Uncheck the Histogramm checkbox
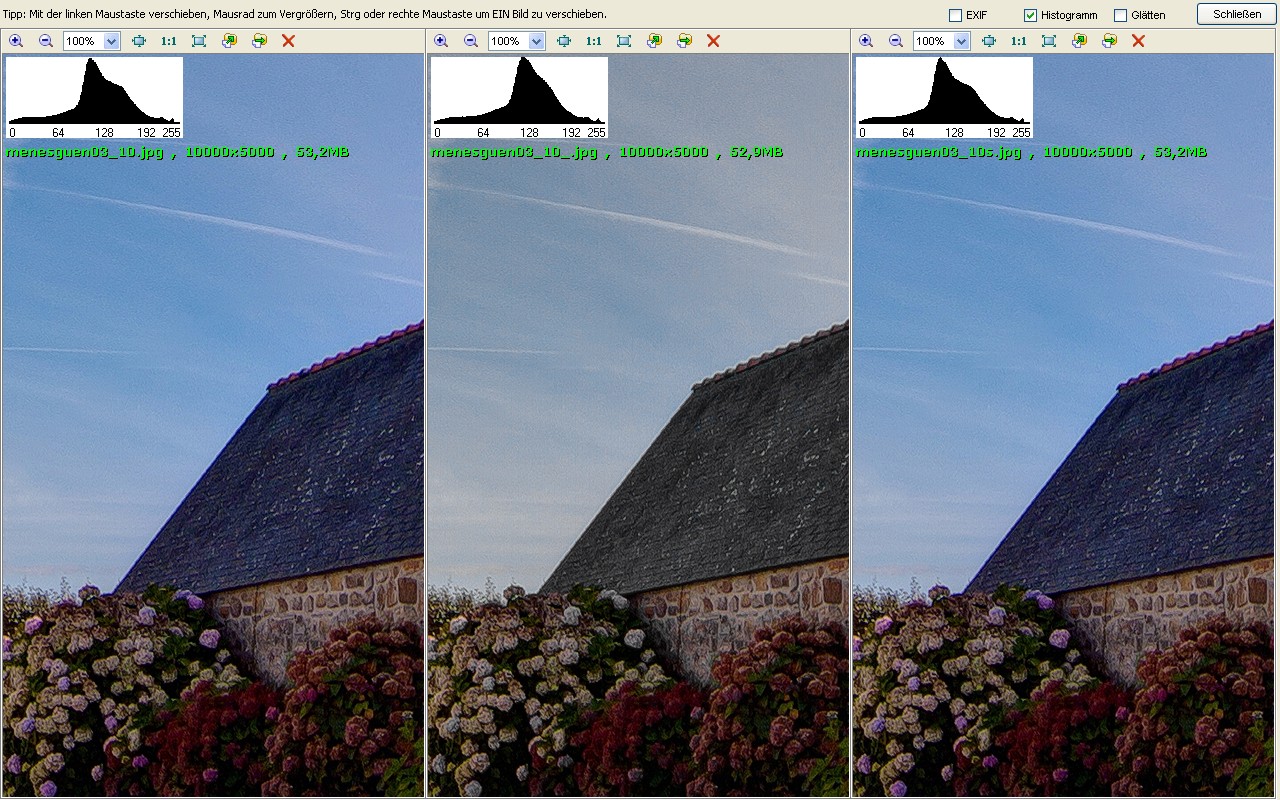The image size is (1280, 800). tap(1030, 15)
